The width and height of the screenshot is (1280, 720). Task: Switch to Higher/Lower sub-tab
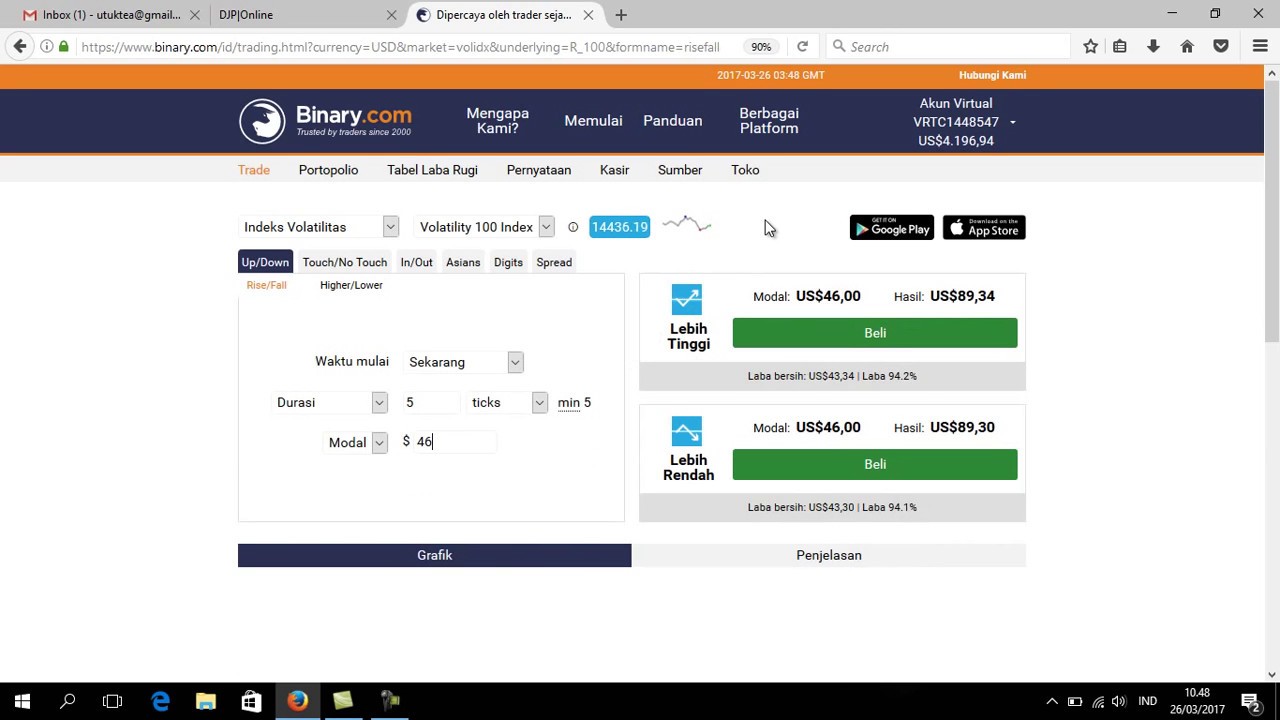tap(351, 285)
